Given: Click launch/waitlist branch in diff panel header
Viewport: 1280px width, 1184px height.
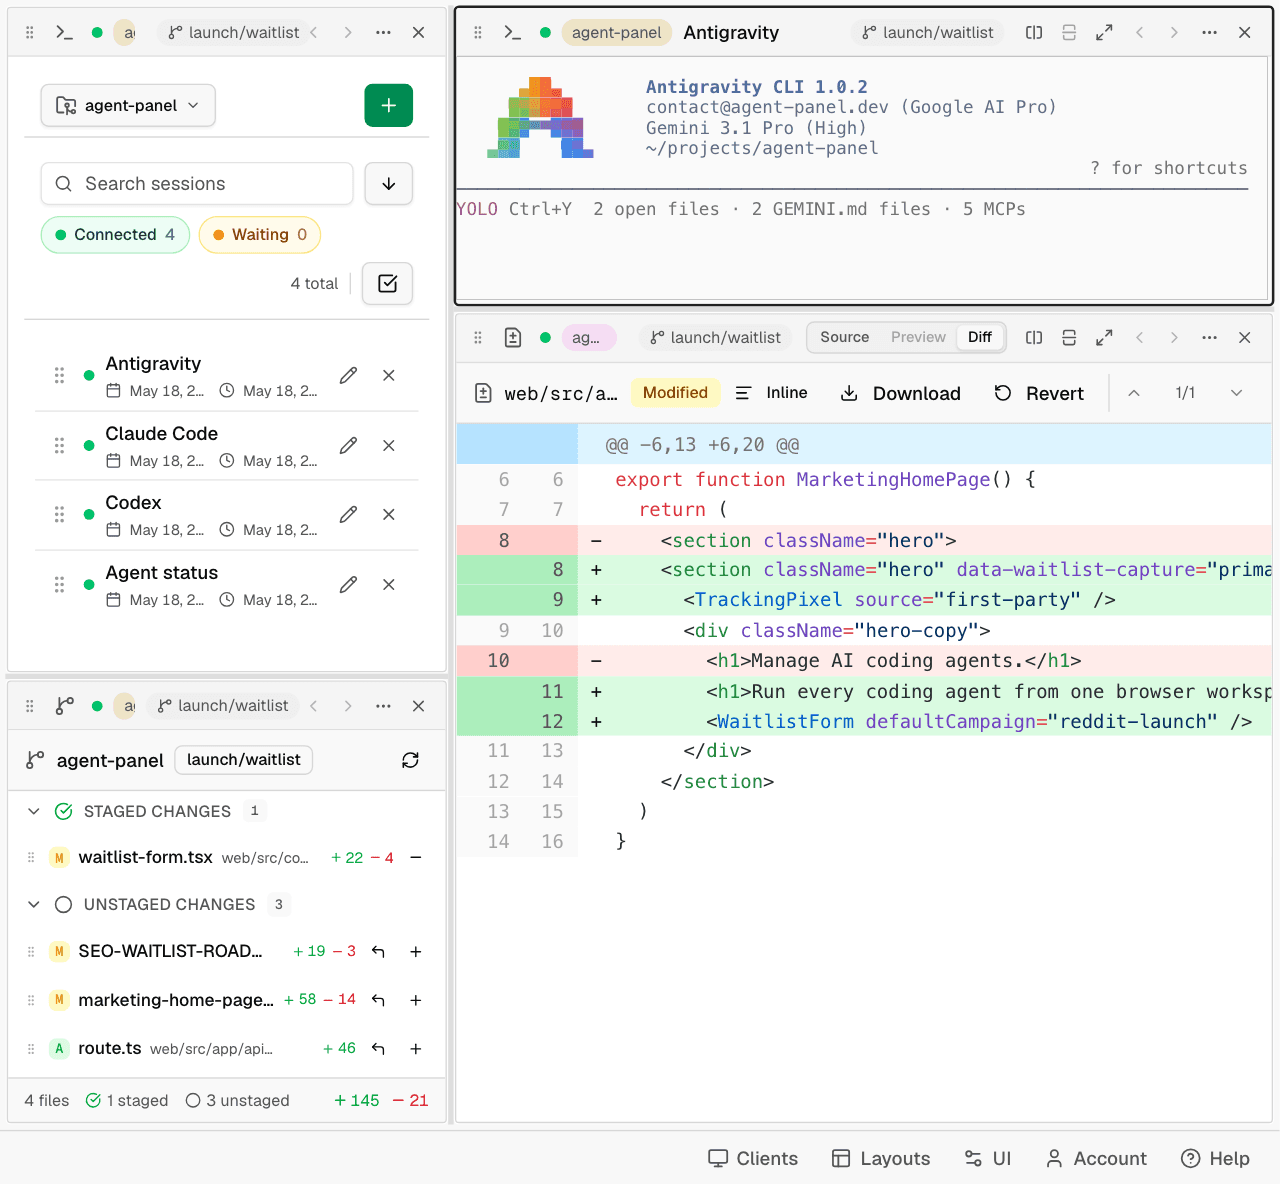Looking at the screenshot, I should [x=716, y=337].
